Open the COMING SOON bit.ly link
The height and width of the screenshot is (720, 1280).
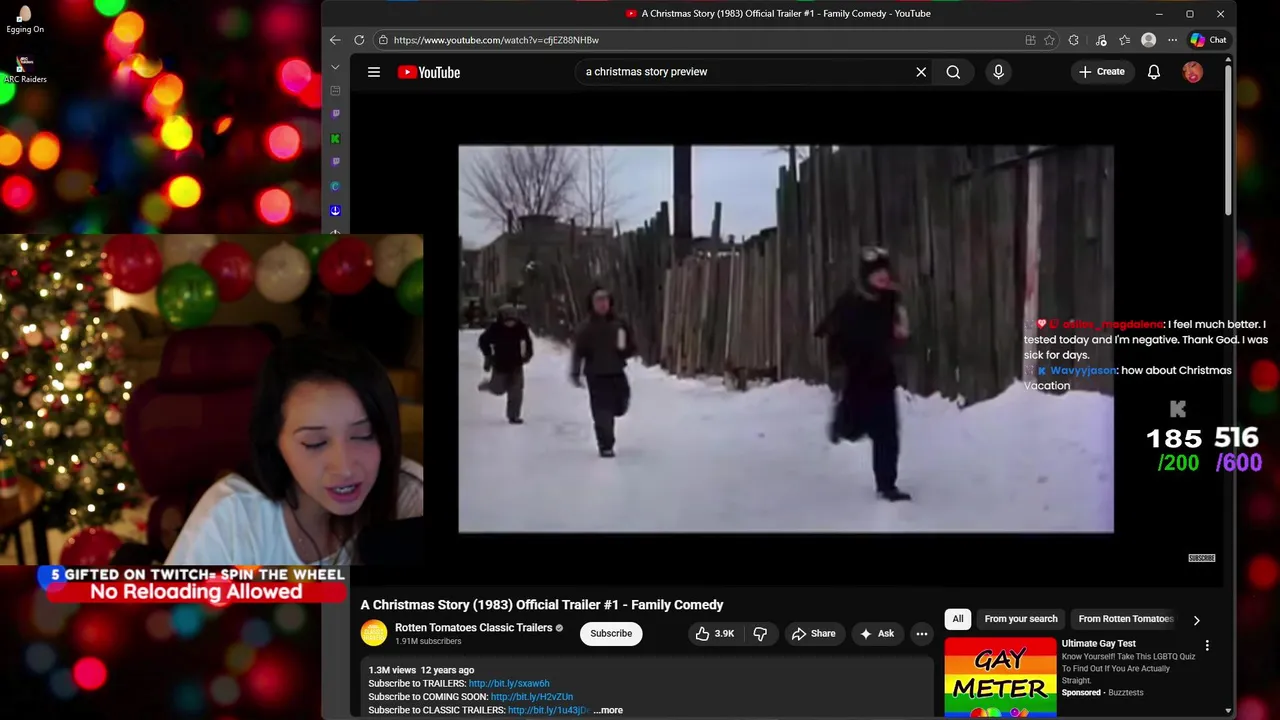point(532,696)
